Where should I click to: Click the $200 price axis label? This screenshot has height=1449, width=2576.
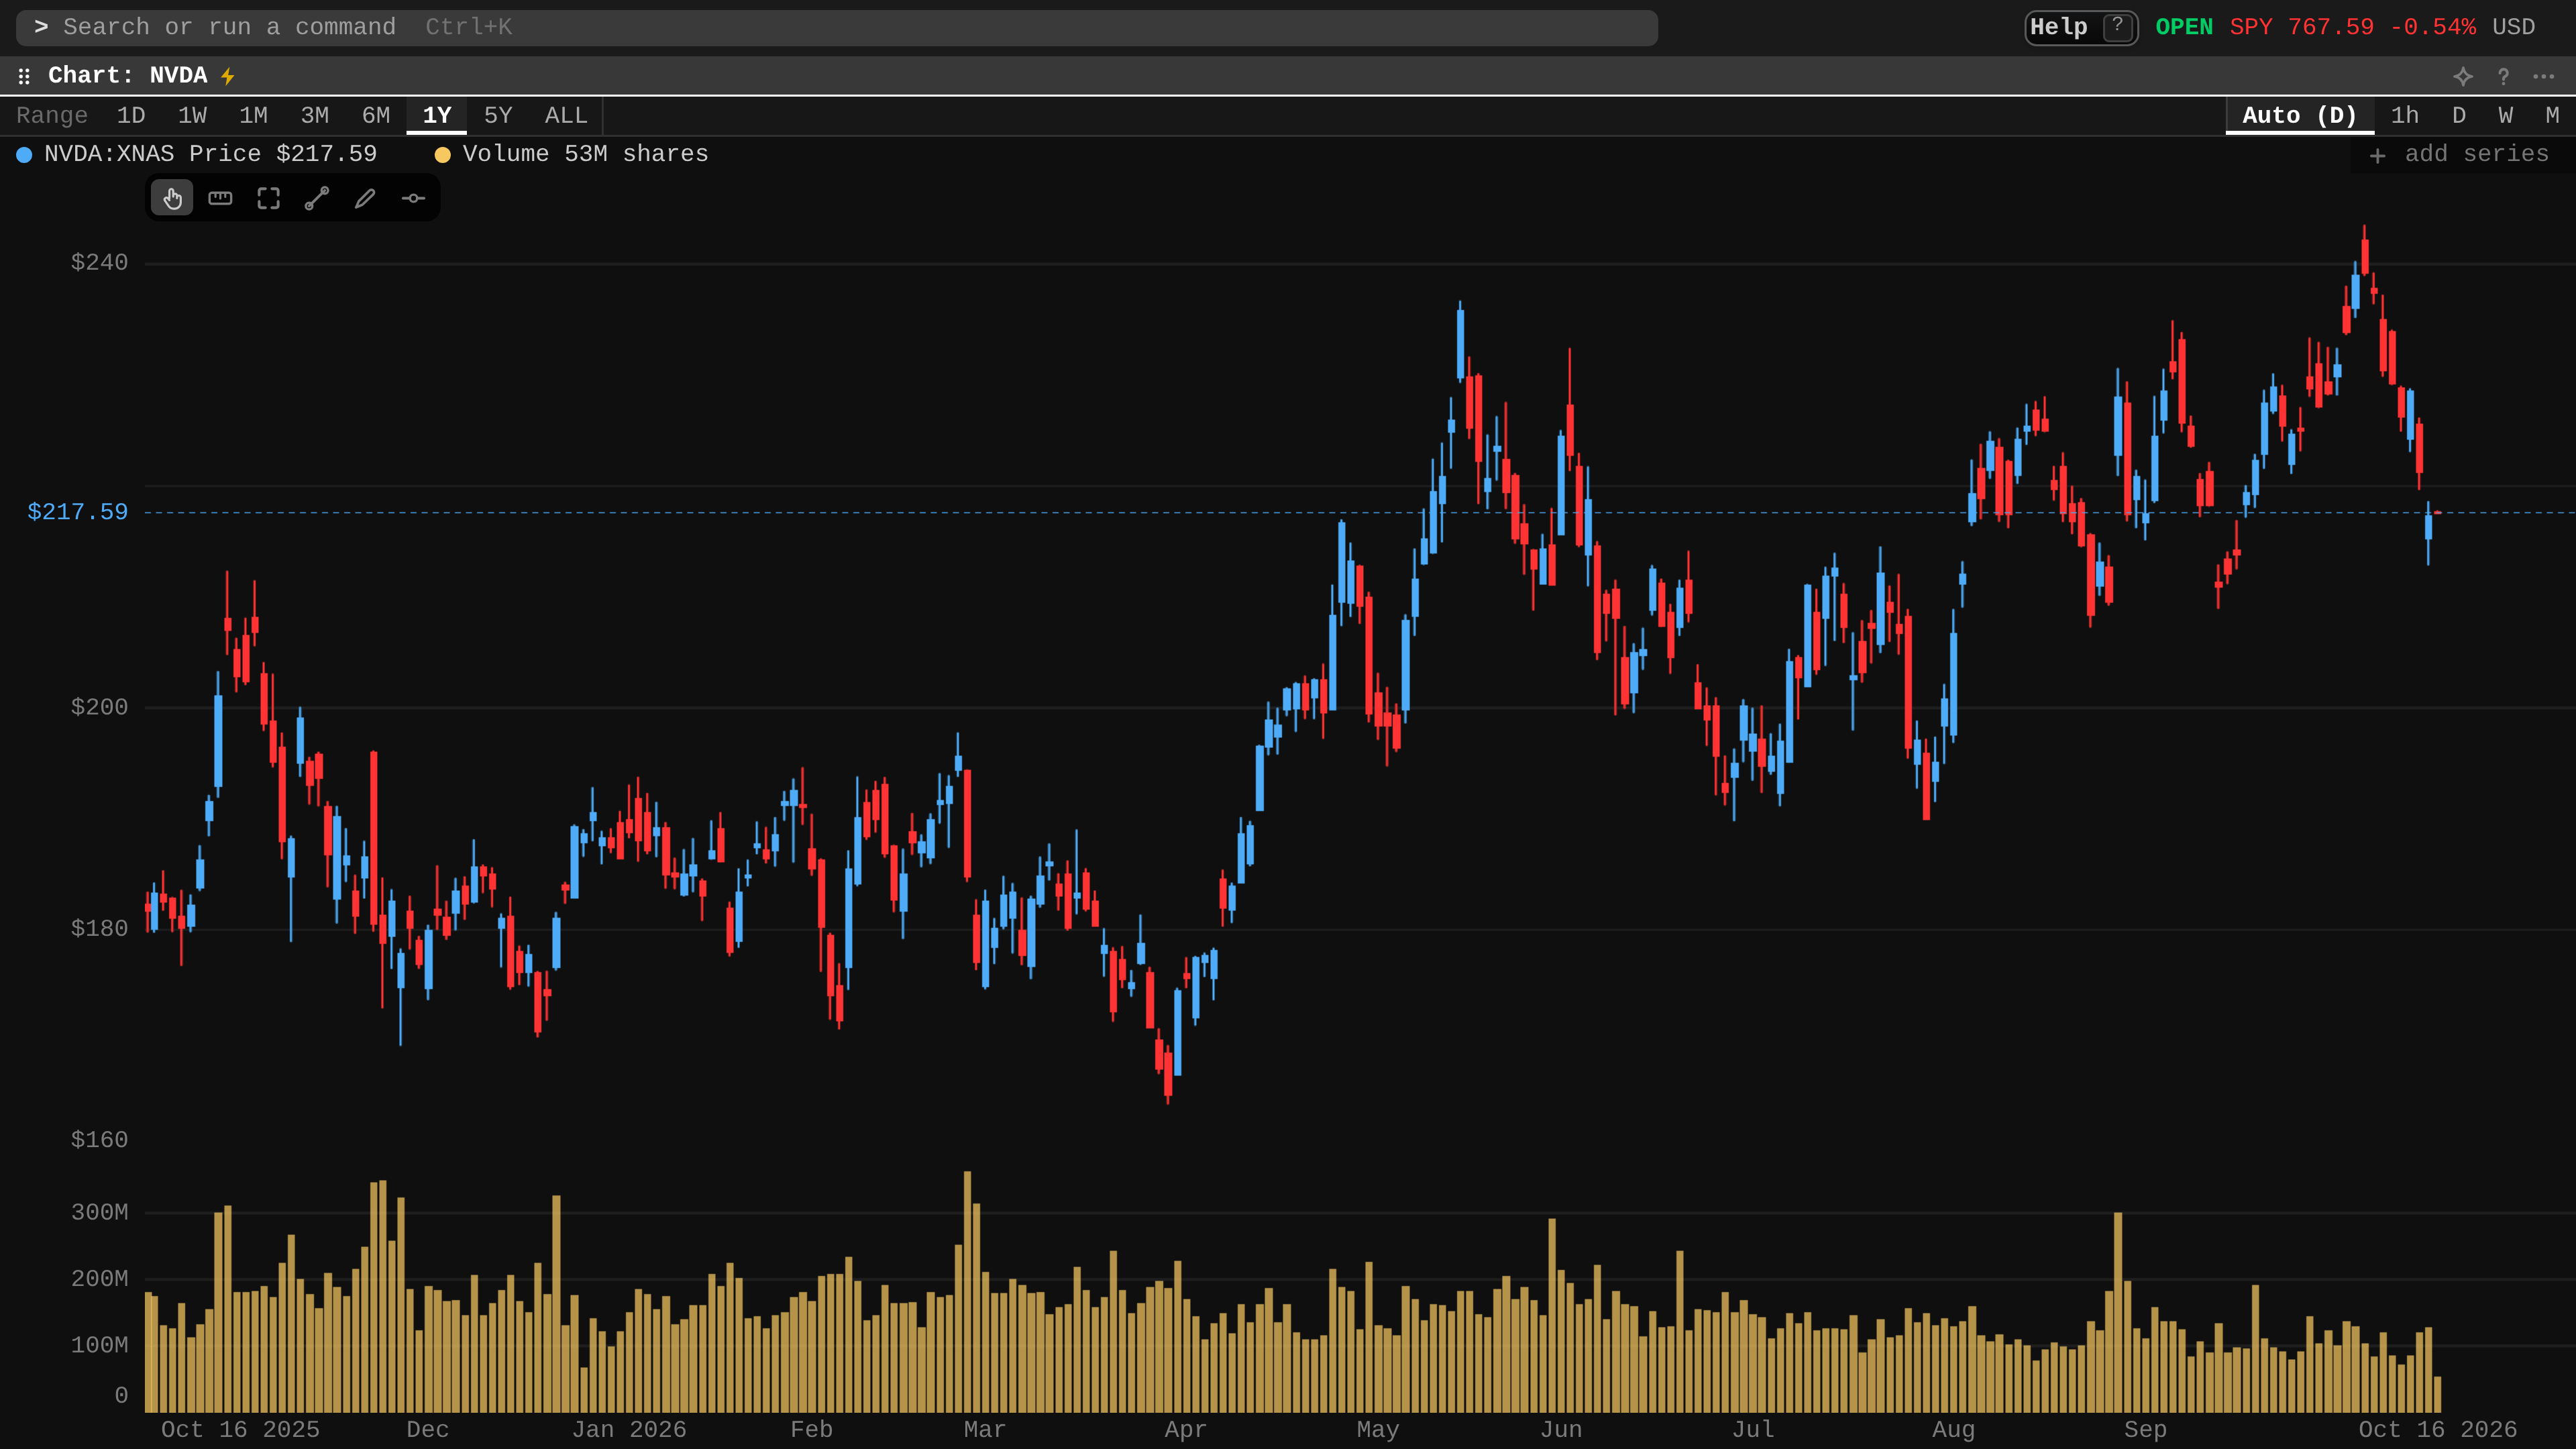(99, 707)
